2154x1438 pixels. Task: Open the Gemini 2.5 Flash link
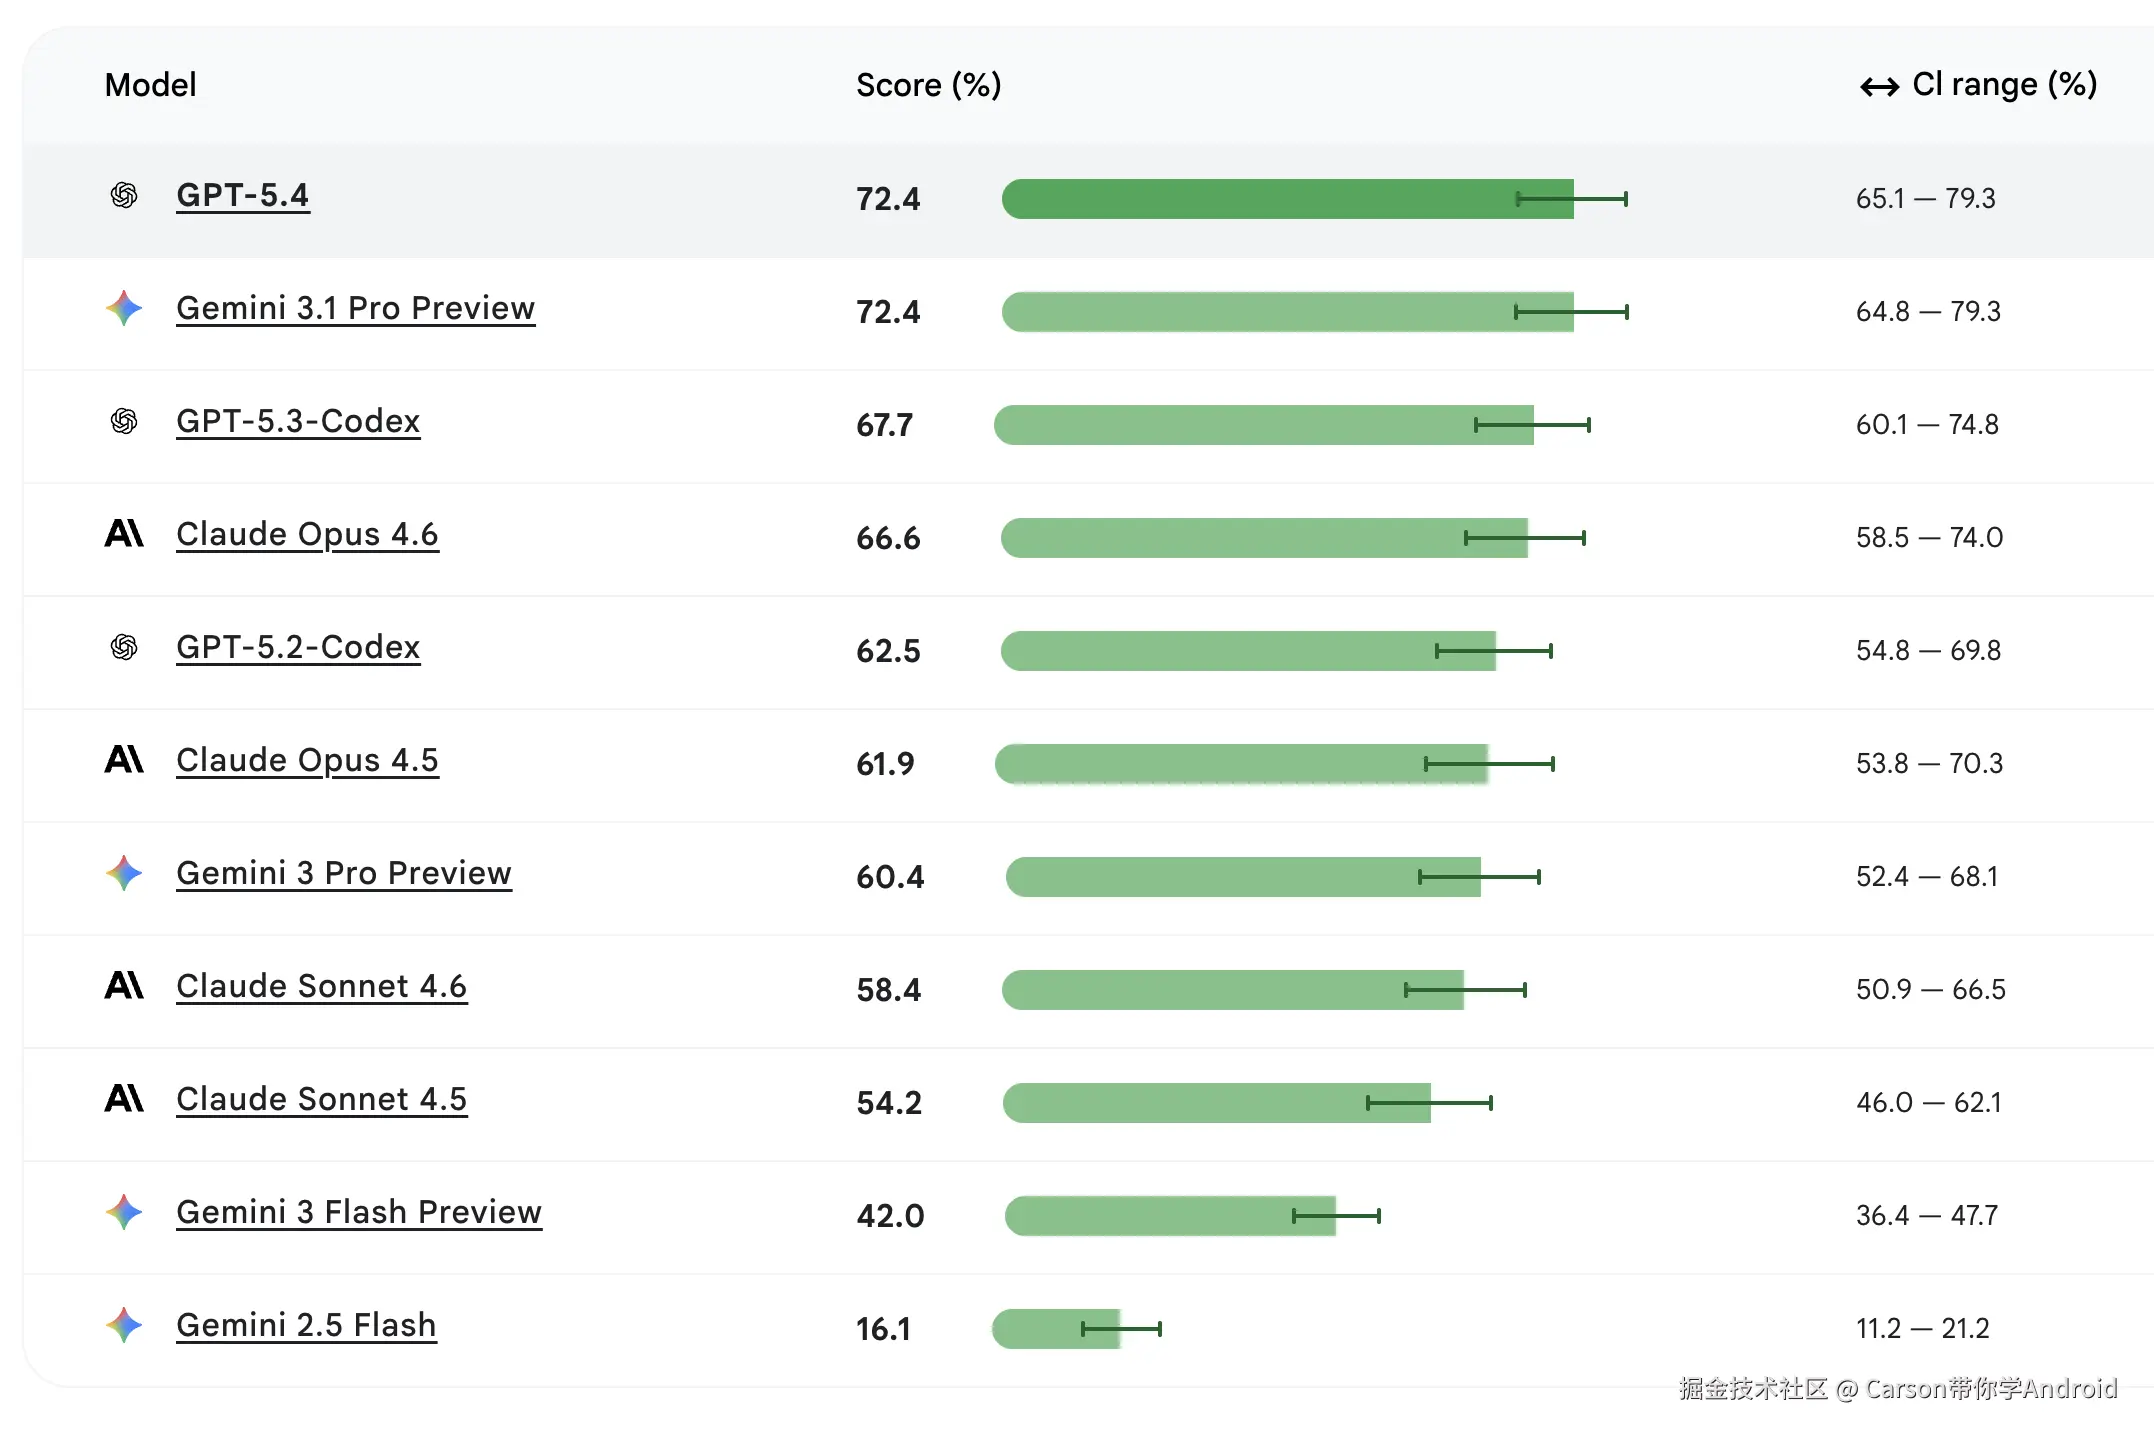(306, 1325)
